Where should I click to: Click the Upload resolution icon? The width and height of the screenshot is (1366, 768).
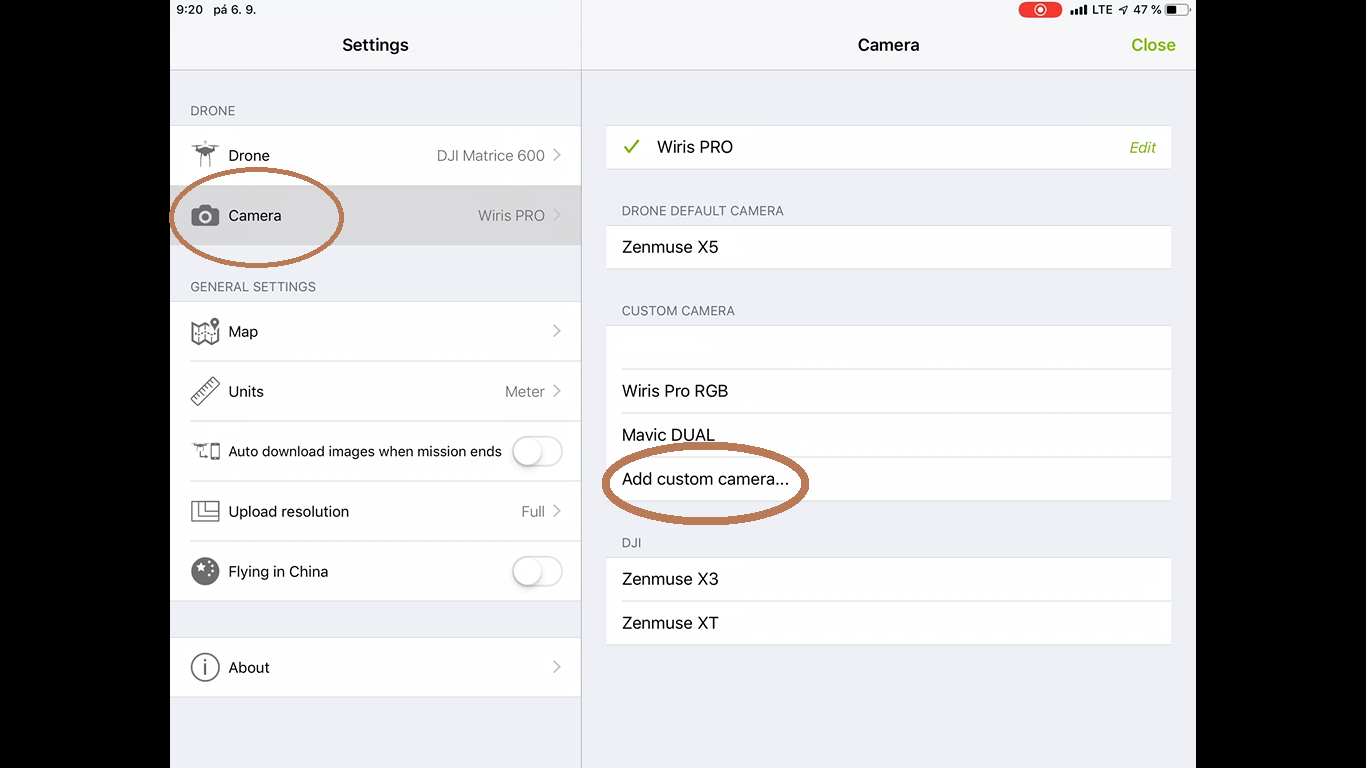point(205,511)
